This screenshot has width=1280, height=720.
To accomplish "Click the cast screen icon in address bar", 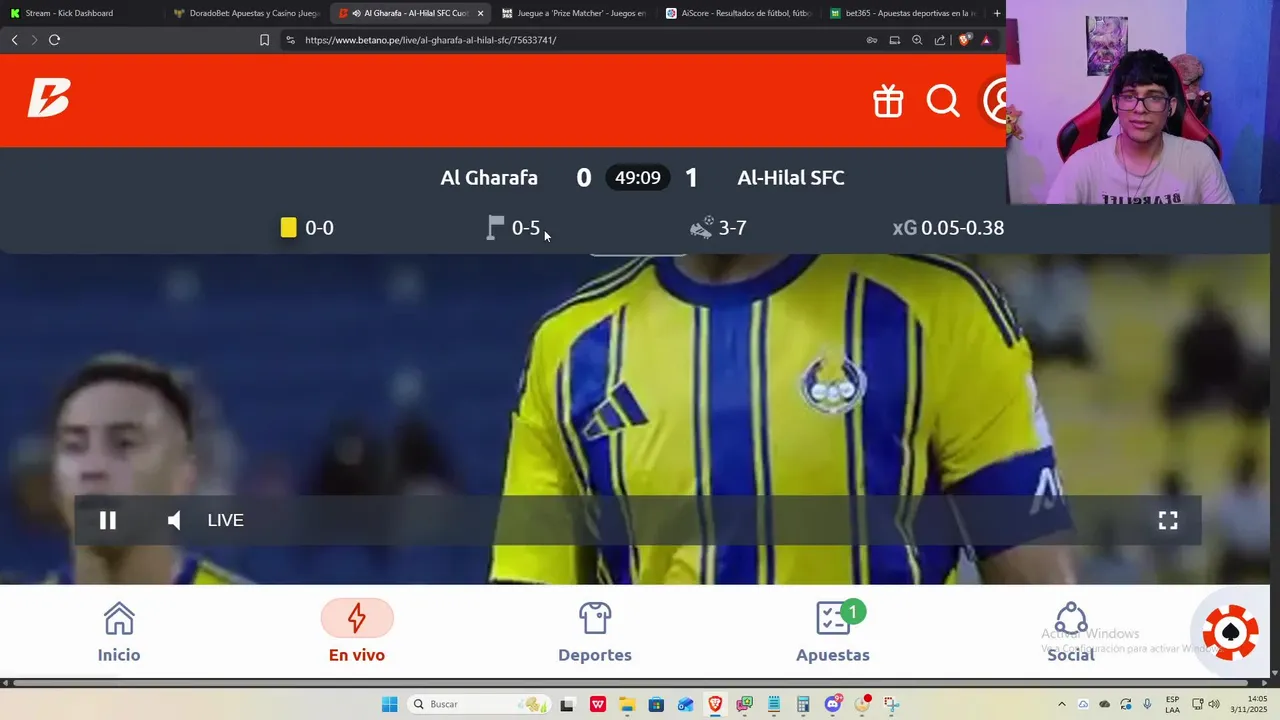I will click(895, 40).
